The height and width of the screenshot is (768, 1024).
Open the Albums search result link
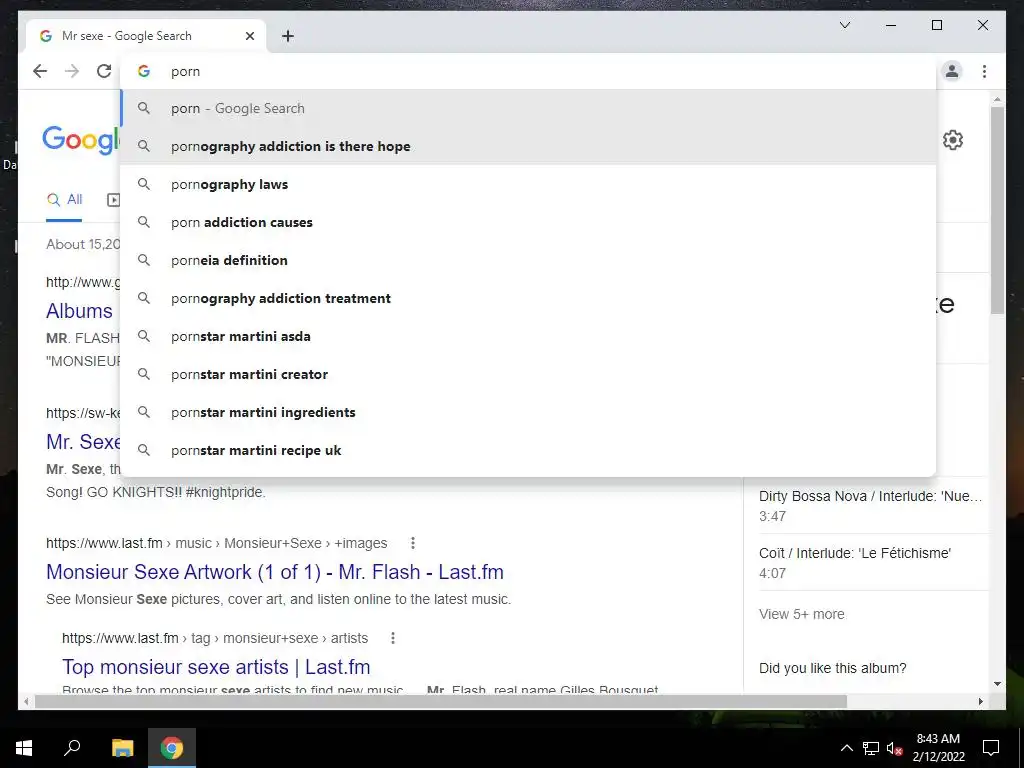pyautogui.click(x=79, y=311)
